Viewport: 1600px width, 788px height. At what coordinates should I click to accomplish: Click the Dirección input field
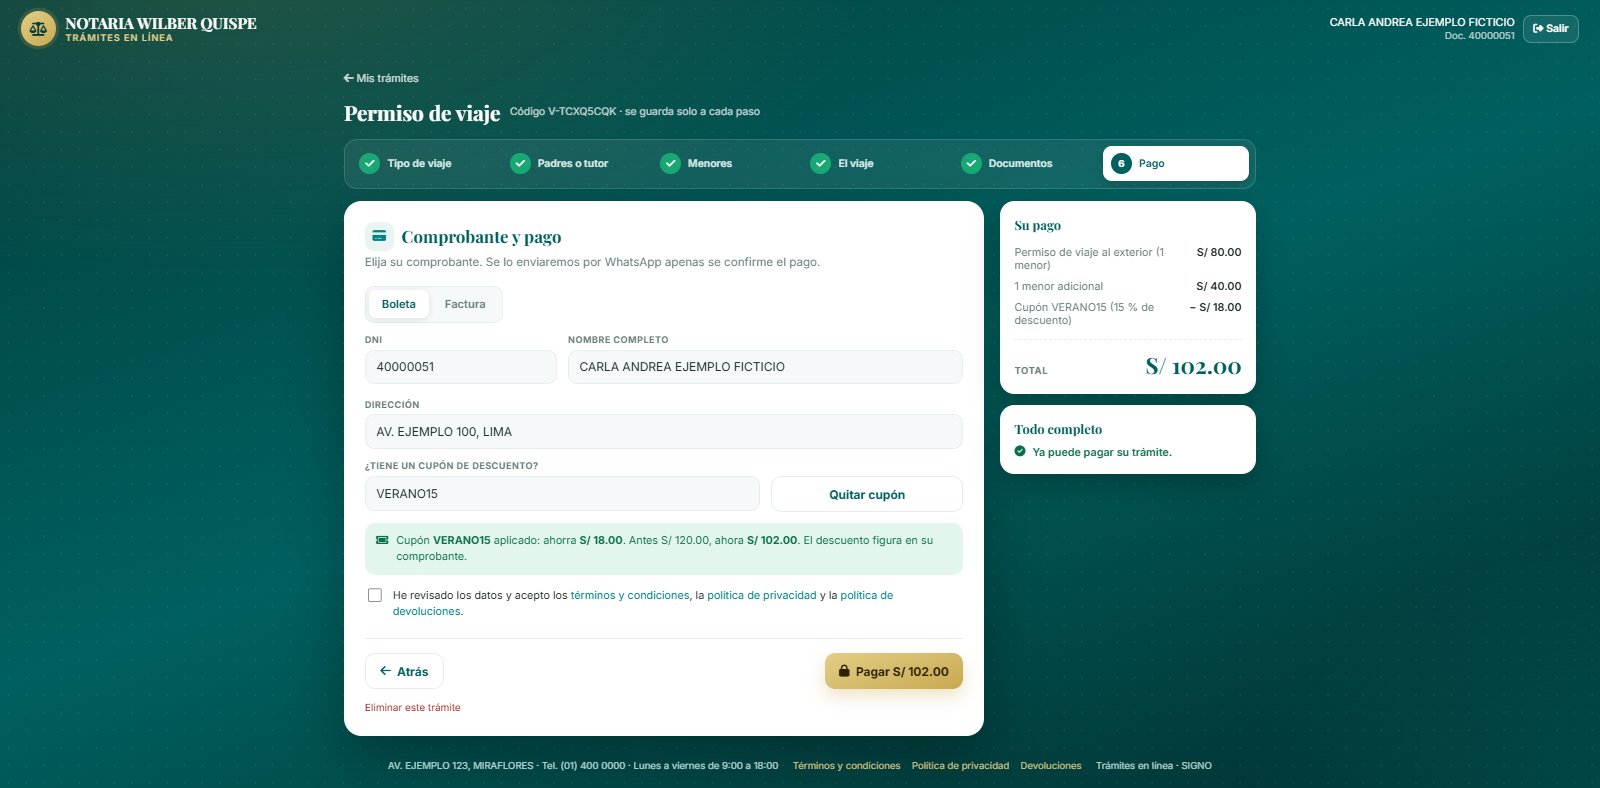tap(664, 432)
